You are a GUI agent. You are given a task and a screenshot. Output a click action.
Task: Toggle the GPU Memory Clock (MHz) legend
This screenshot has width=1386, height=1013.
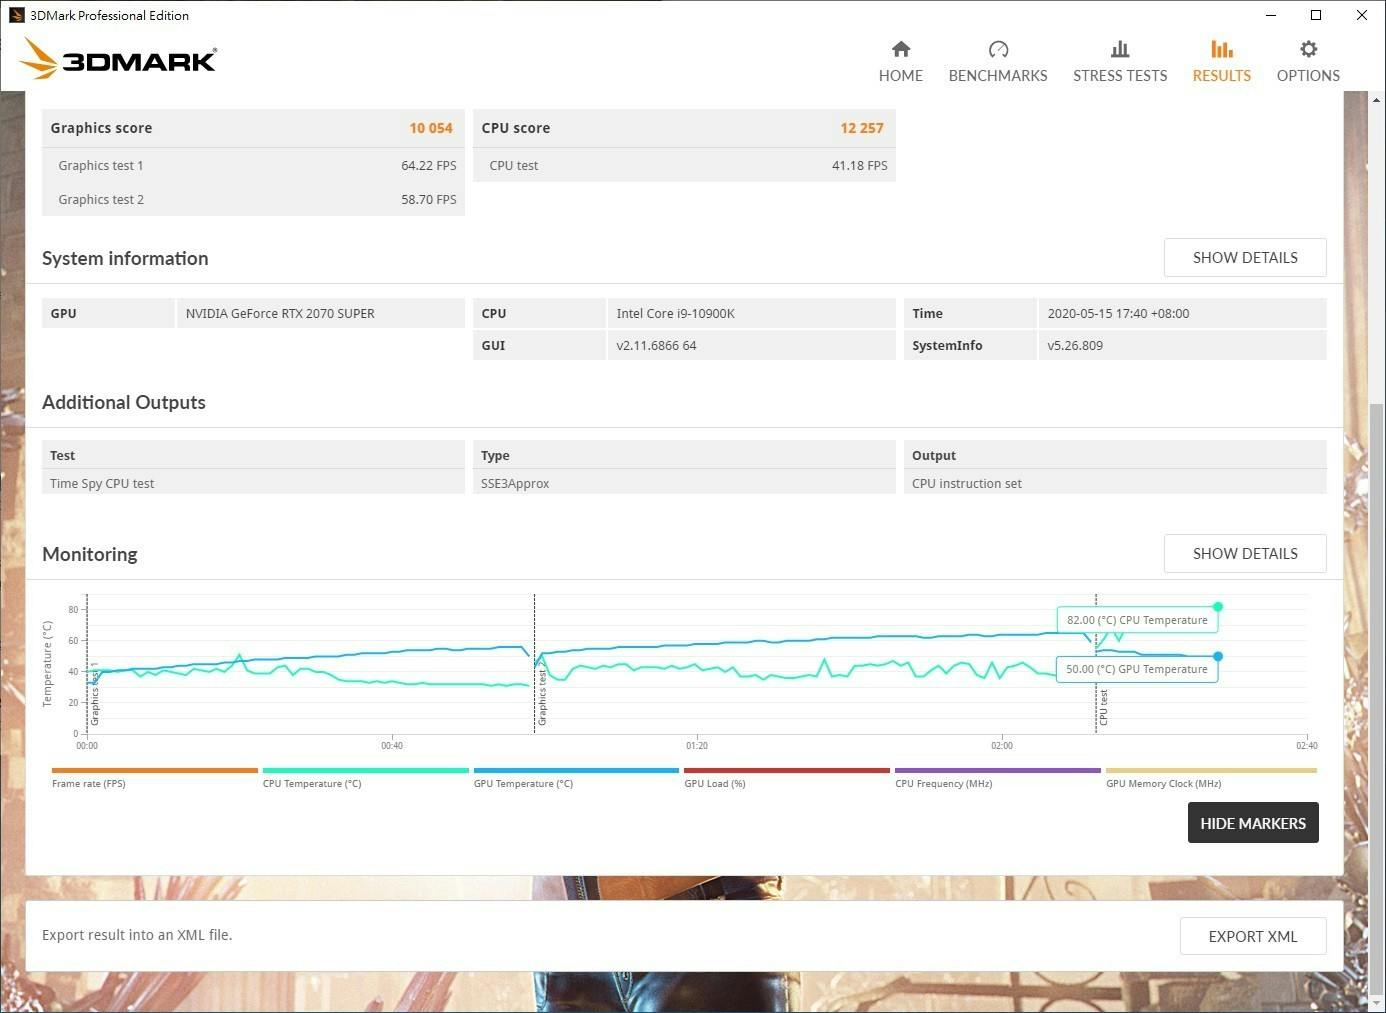click(1211, 777)
